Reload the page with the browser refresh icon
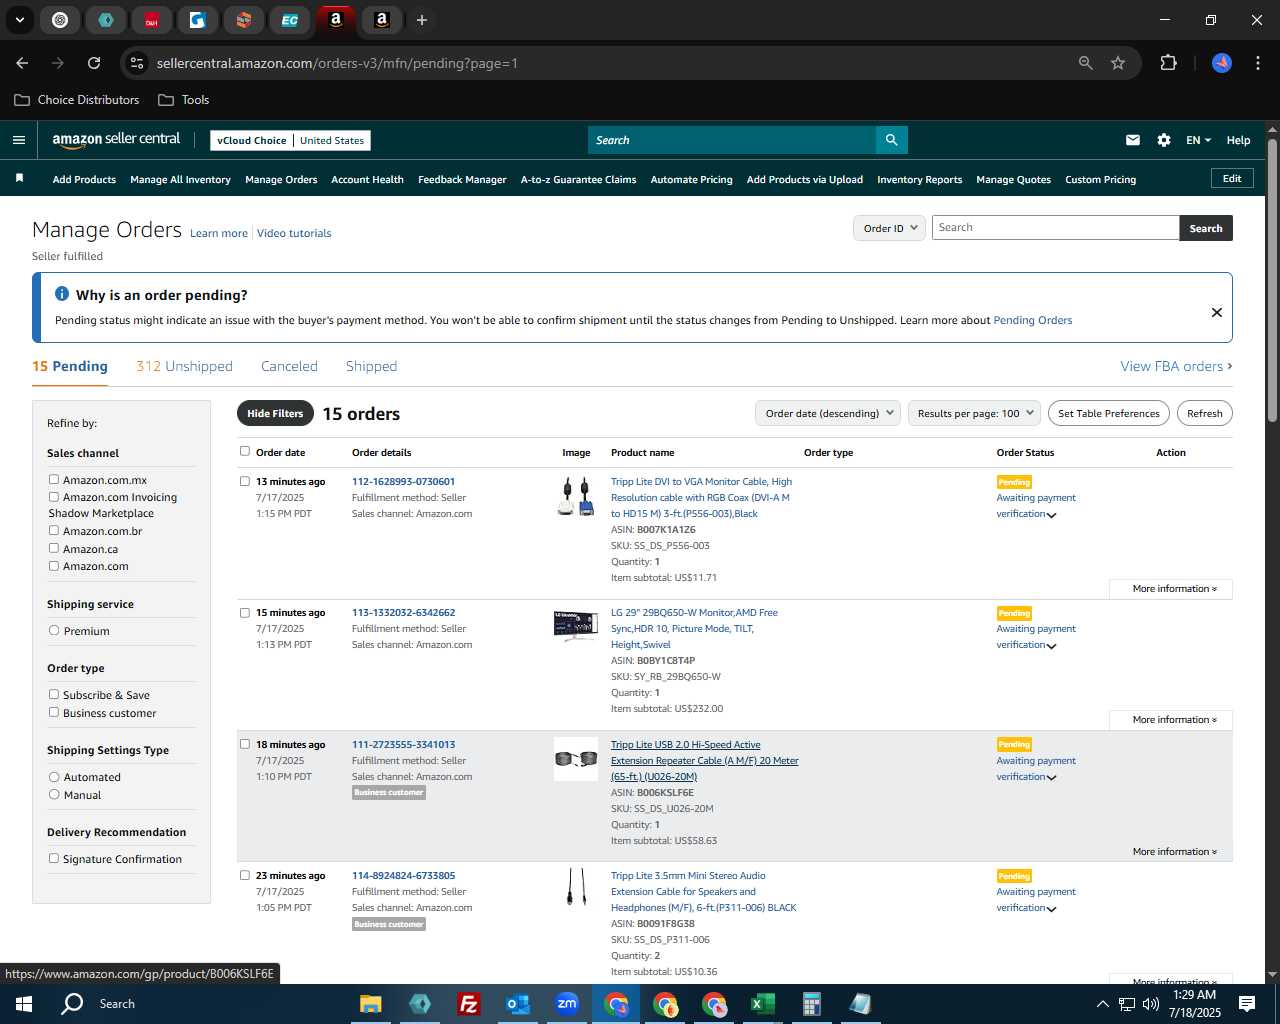The height and width of the screenshot is (1024, 1280). [x=94, y=63]
